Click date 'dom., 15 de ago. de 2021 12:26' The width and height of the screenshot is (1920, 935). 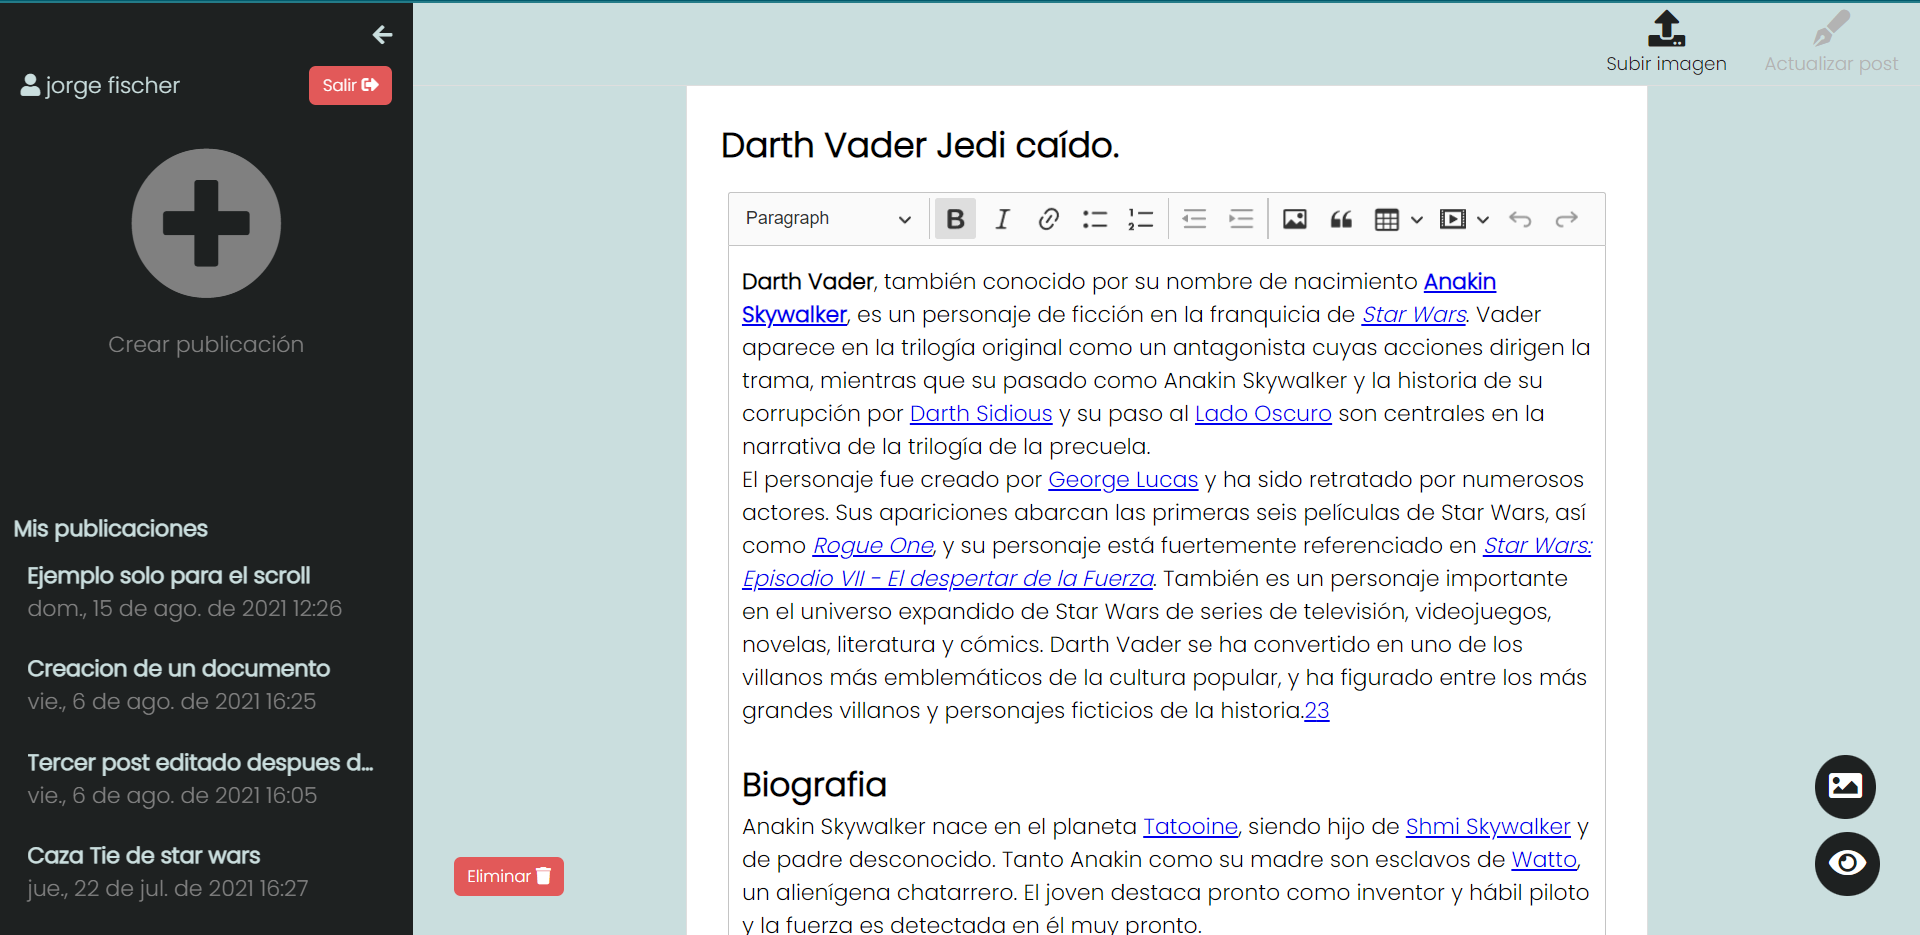[x=185, y=609]
